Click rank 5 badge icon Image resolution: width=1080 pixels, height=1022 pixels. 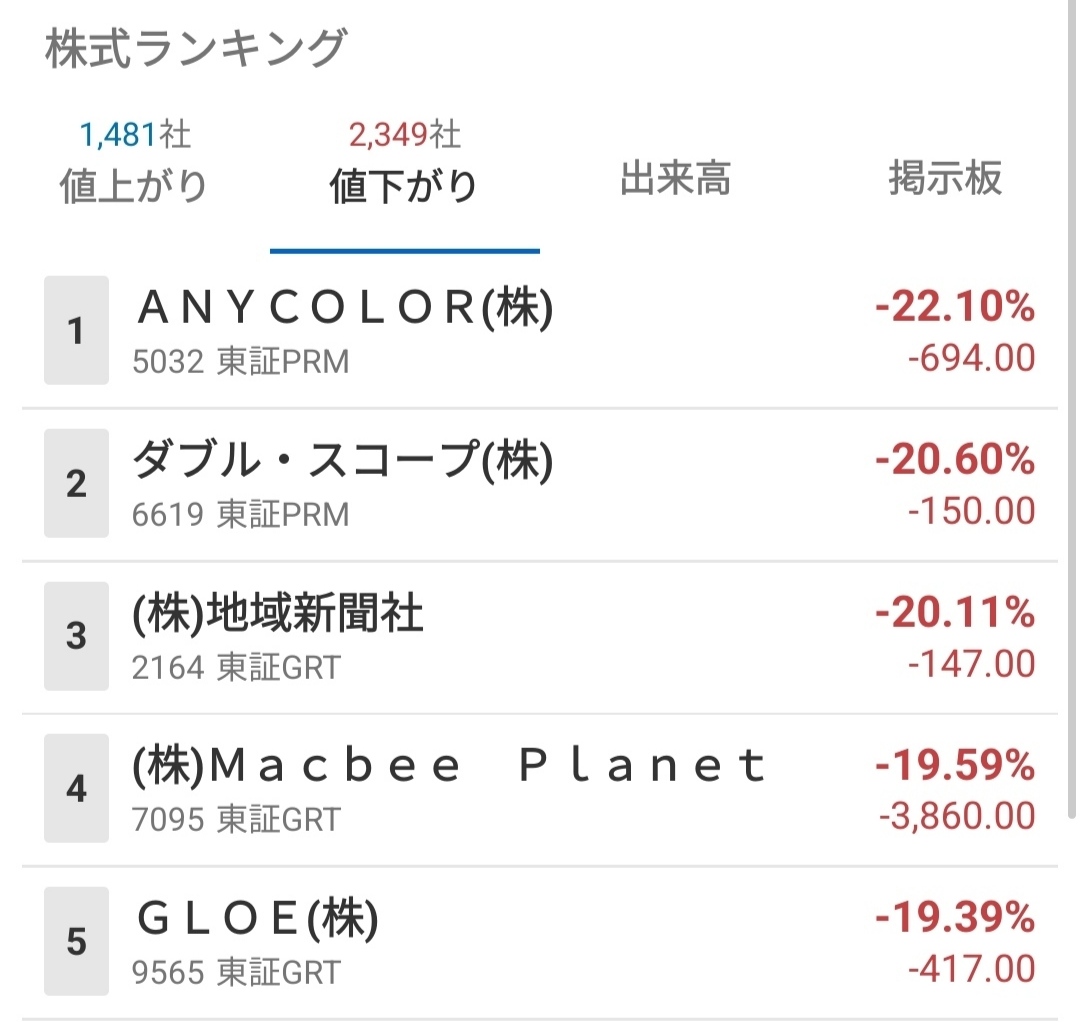(76, 942)
